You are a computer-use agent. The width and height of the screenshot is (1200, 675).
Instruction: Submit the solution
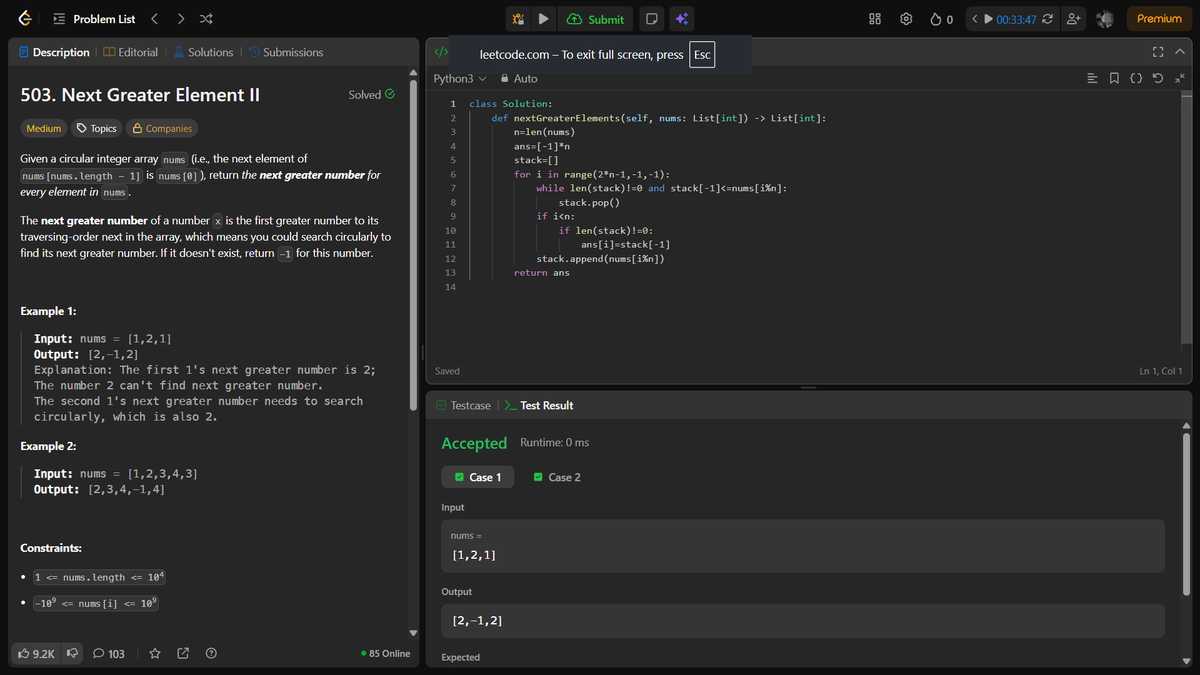click(595, 19)
